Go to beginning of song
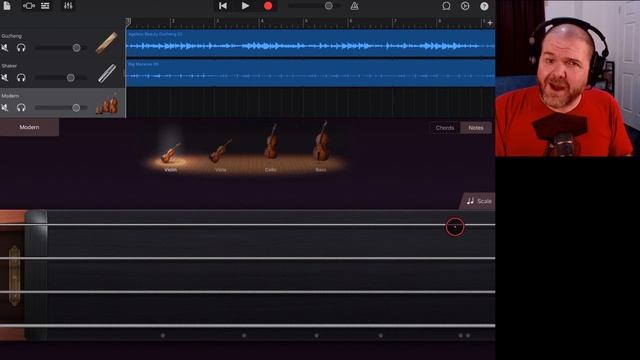 coord(223,6)
